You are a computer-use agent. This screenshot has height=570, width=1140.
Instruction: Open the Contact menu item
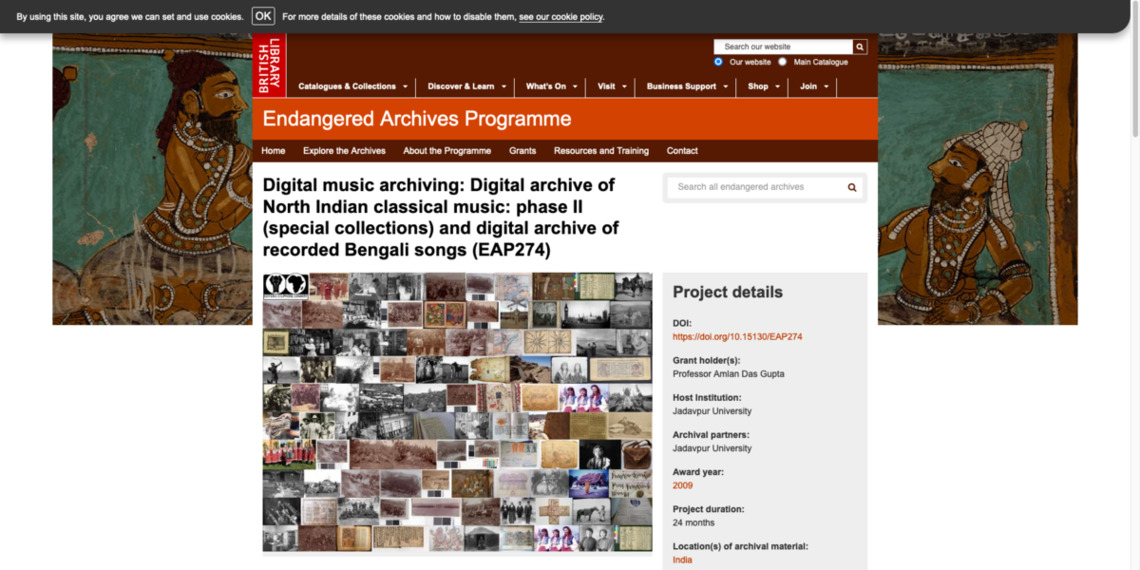[x=682, y=151]
